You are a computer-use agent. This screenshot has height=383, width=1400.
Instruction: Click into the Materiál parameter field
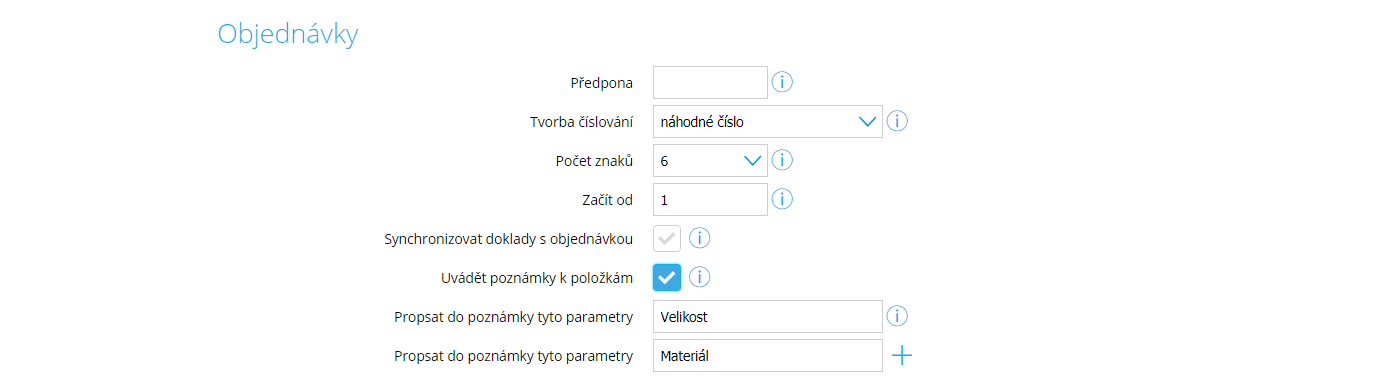tap(767, 355)
